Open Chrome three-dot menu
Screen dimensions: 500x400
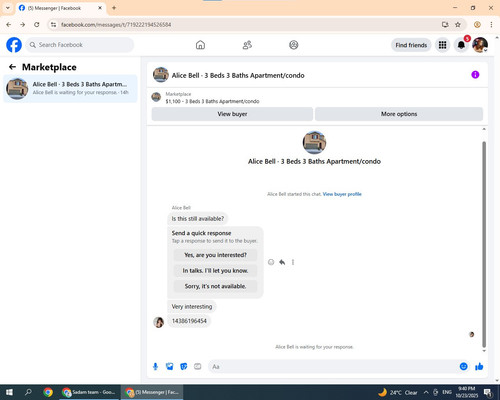tap(491, 25)
